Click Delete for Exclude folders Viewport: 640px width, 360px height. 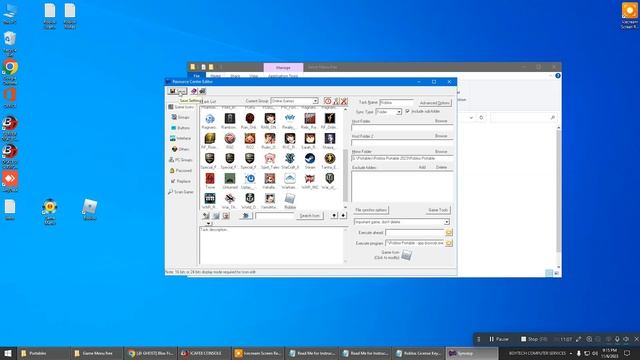tap(441, 167)
